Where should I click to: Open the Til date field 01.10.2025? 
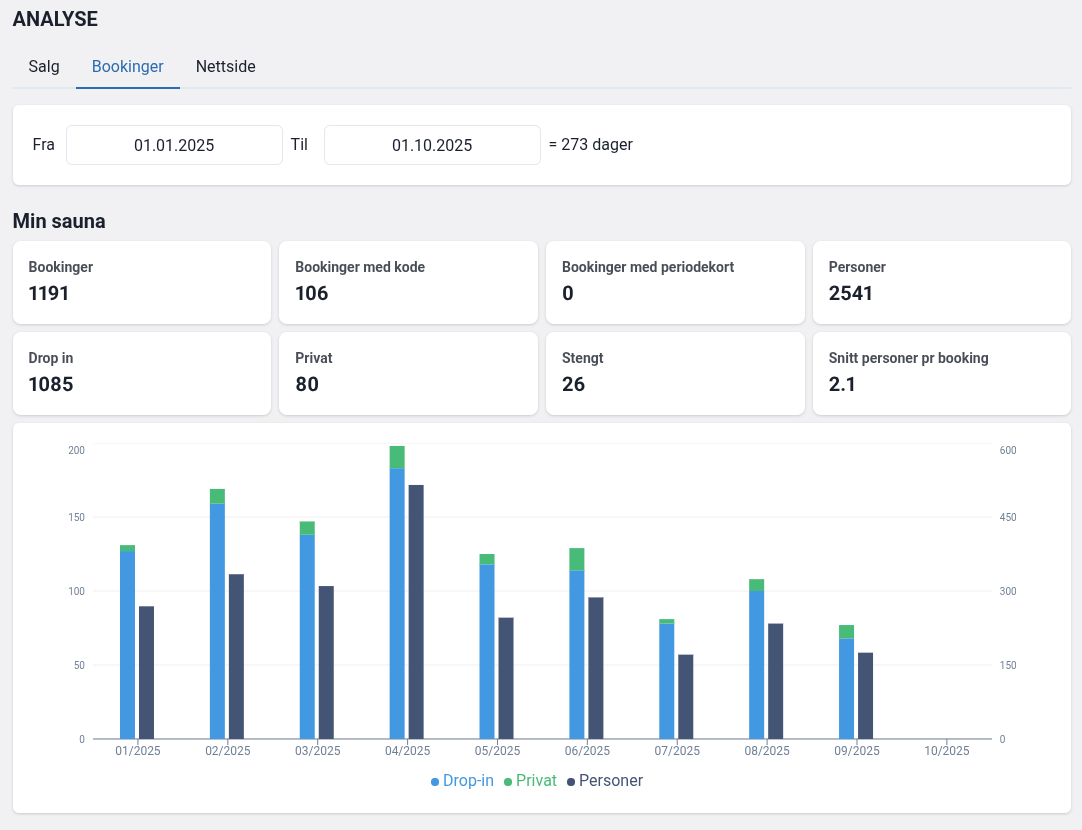(432, 145)
